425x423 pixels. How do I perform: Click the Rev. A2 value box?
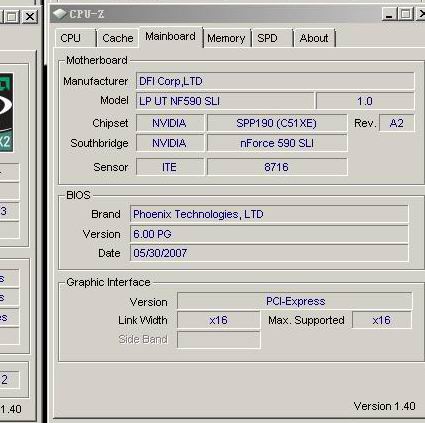(x=397, y=123)
